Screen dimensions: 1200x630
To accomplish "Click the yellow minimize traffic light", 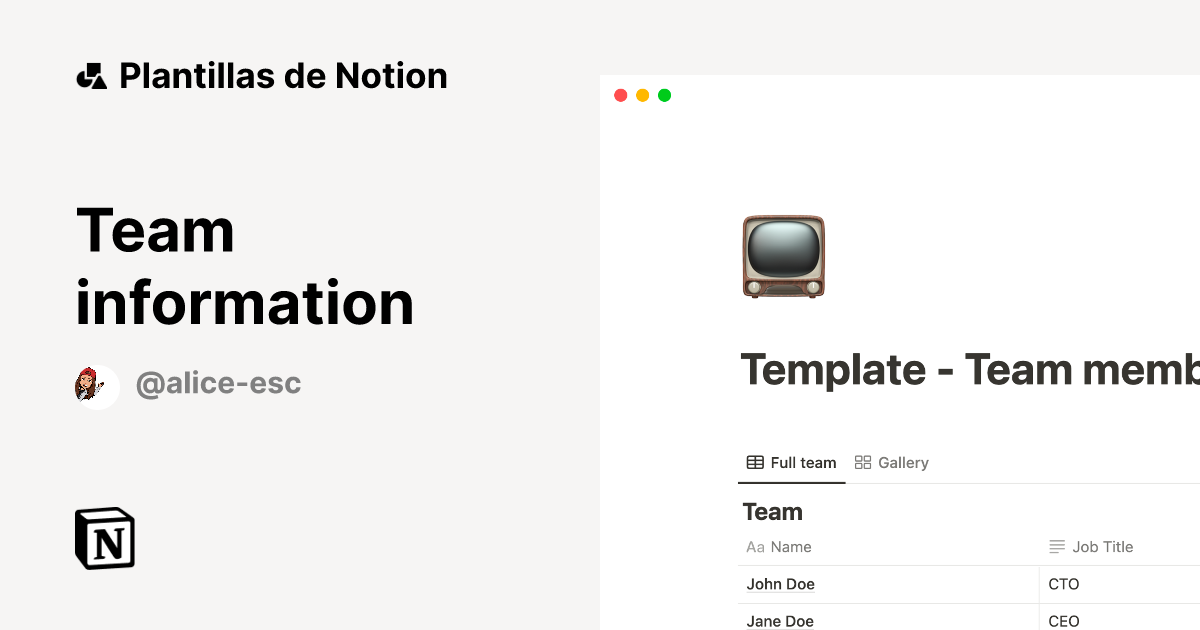I will point(642,95).
